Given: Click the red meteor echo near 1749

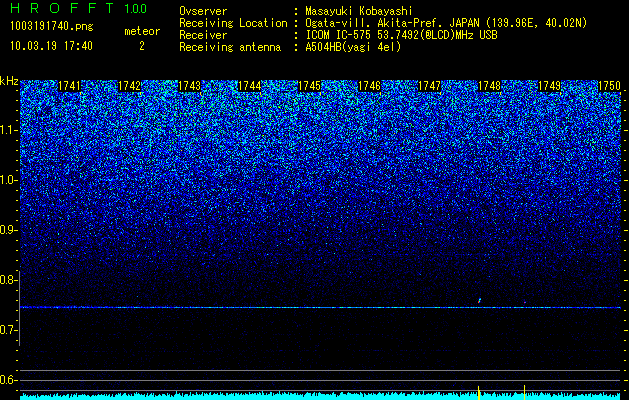Looking at the screenshot, I should (x=525, y=302).
